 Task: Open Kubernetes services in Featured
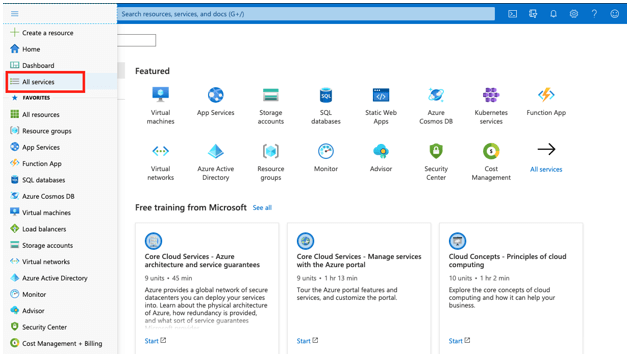[491, 105]
